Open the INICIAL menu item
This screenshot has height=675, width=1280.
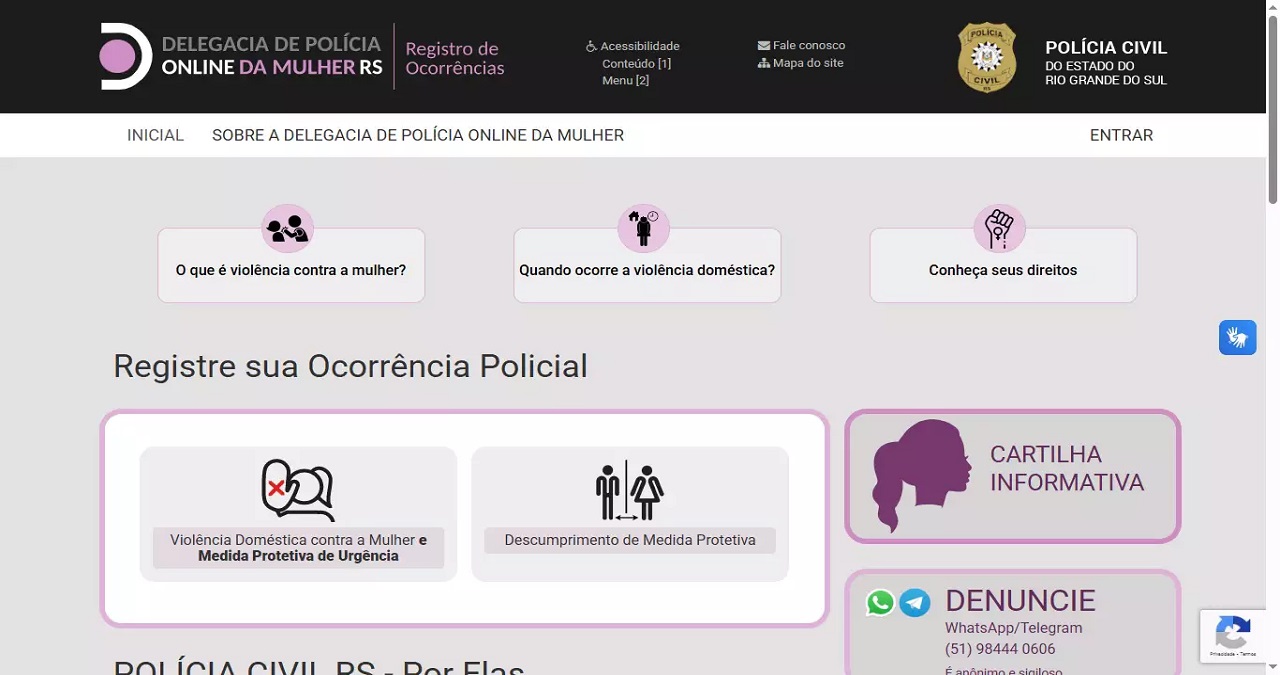(x=155, y=135)
